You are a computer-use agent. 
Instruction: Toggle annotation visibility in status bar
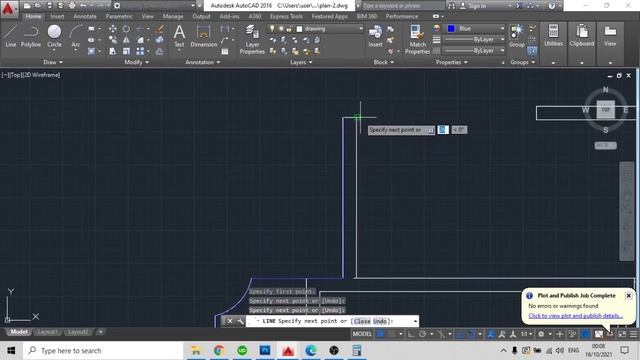coord(491,334)
